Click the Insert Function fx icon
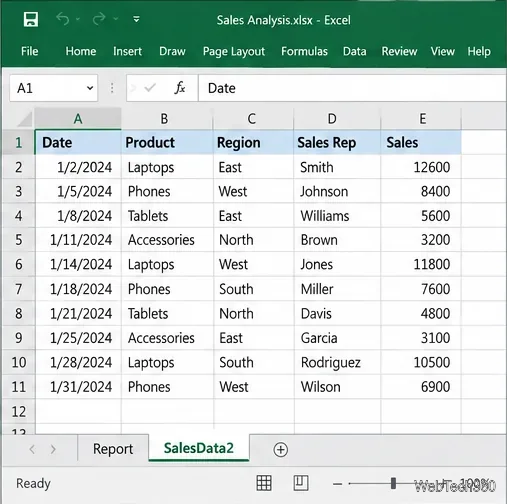The height and width of the screenshot is (504, 507). [x=180, y=88]
